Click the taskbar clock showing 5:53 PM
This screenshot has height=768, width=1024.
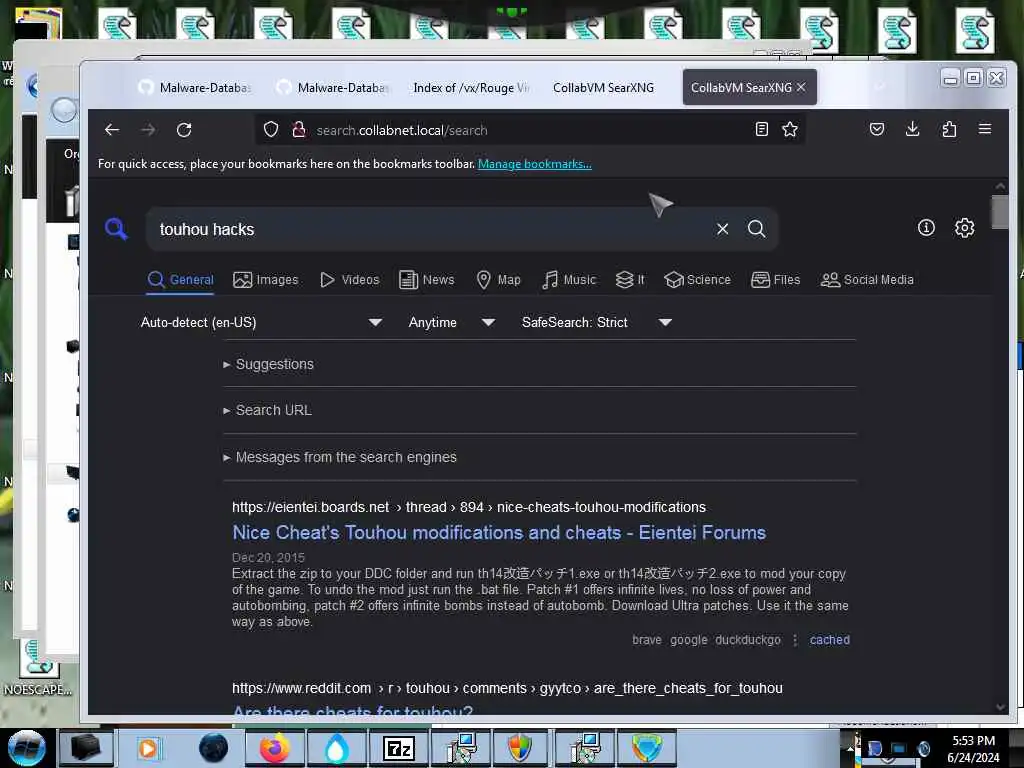[973, 748]
